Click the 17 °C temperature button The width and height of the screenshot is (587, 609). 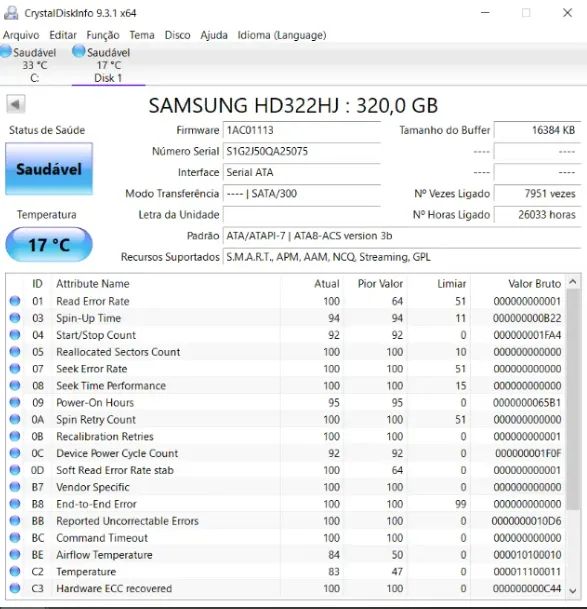49,245
